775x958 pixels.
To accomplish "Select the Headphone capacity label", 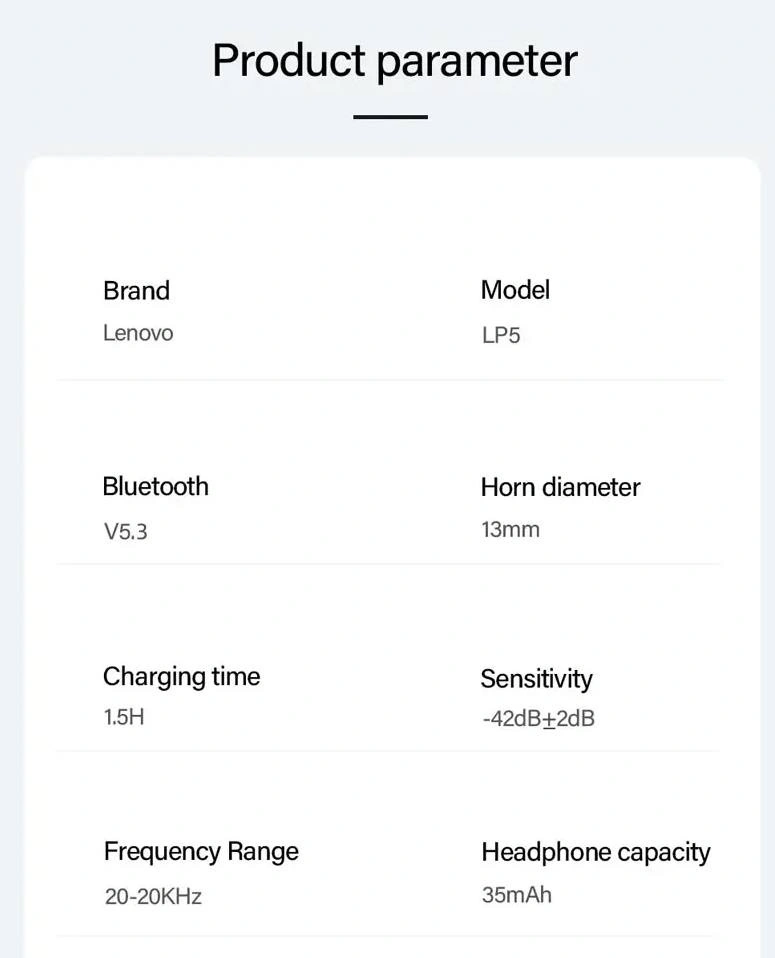I will click(x=595, y=853).
